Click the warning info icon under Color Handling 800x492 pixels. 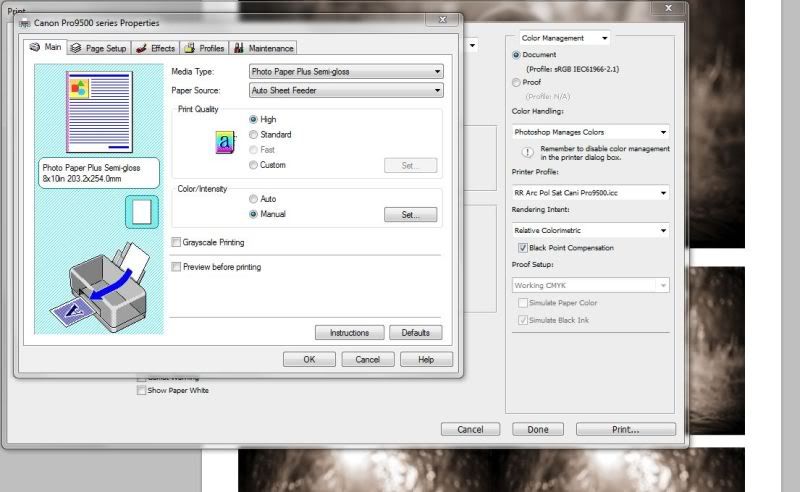(x=527, y=152)
